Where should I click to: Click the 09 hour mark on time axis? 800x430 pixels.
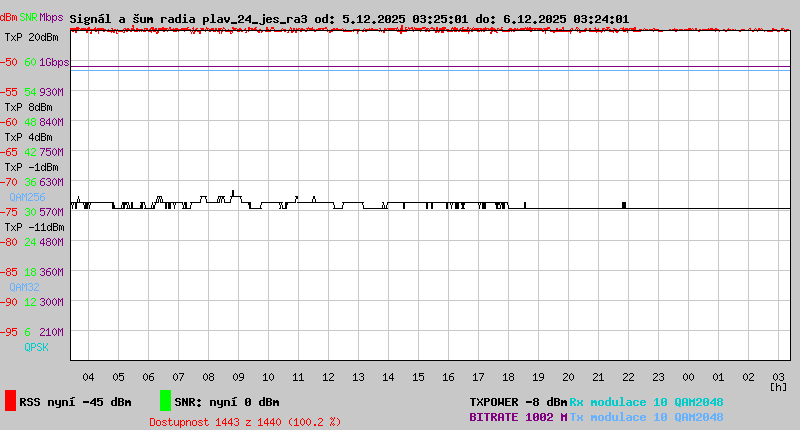(238, 377)
